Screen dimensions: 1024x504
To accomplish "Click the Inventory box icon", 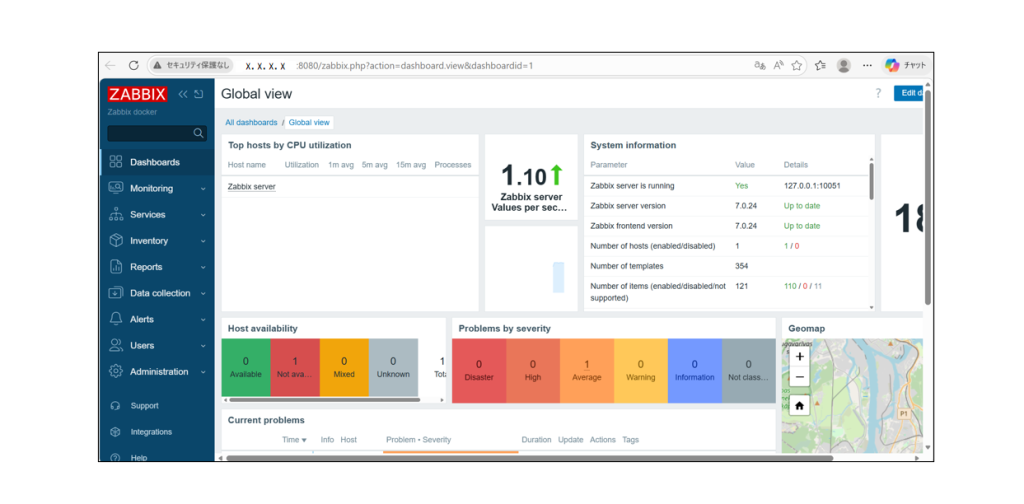I will coord(116,240).
